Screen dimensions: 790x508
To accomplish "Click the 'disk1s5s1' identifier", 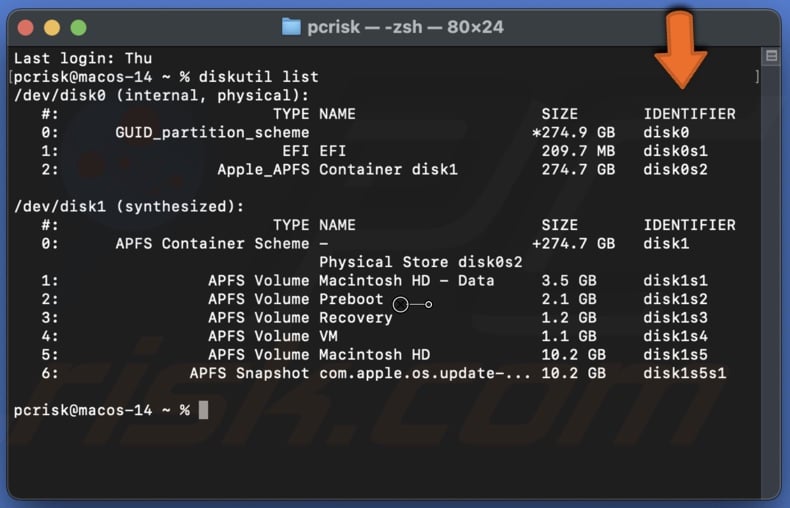I will [685, 373].
